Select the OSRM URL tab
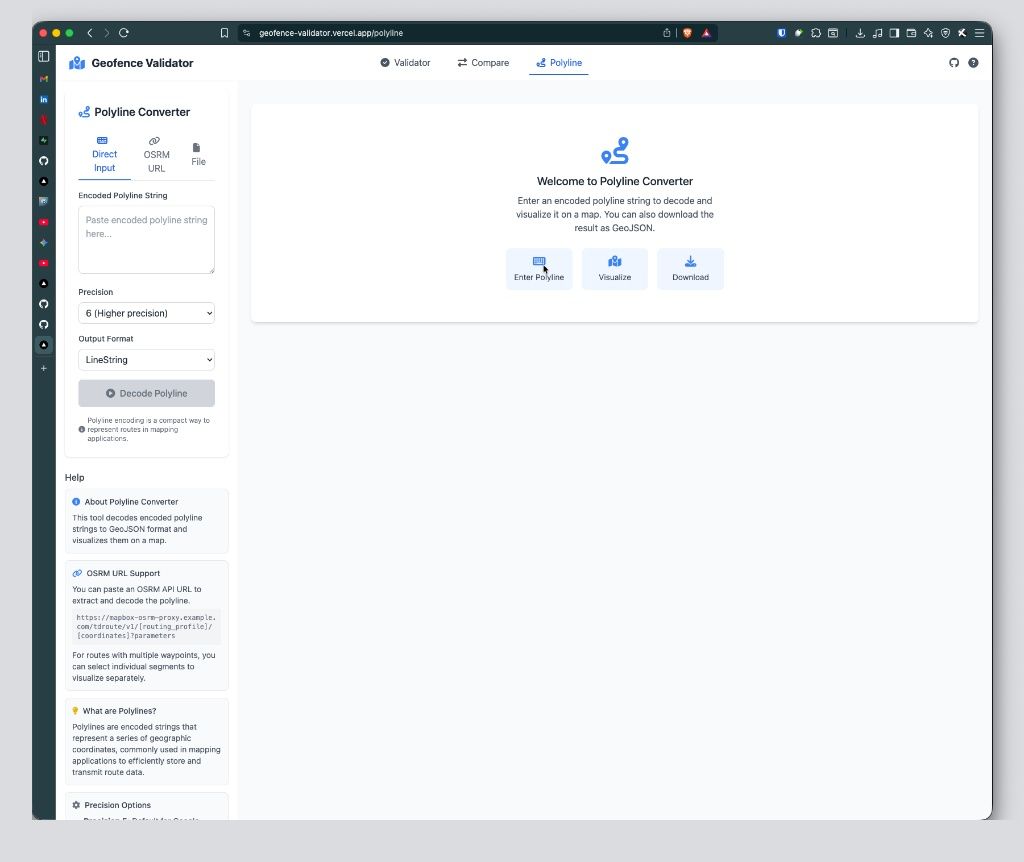This screenshot has height=862, width=1024. (156, 155)
